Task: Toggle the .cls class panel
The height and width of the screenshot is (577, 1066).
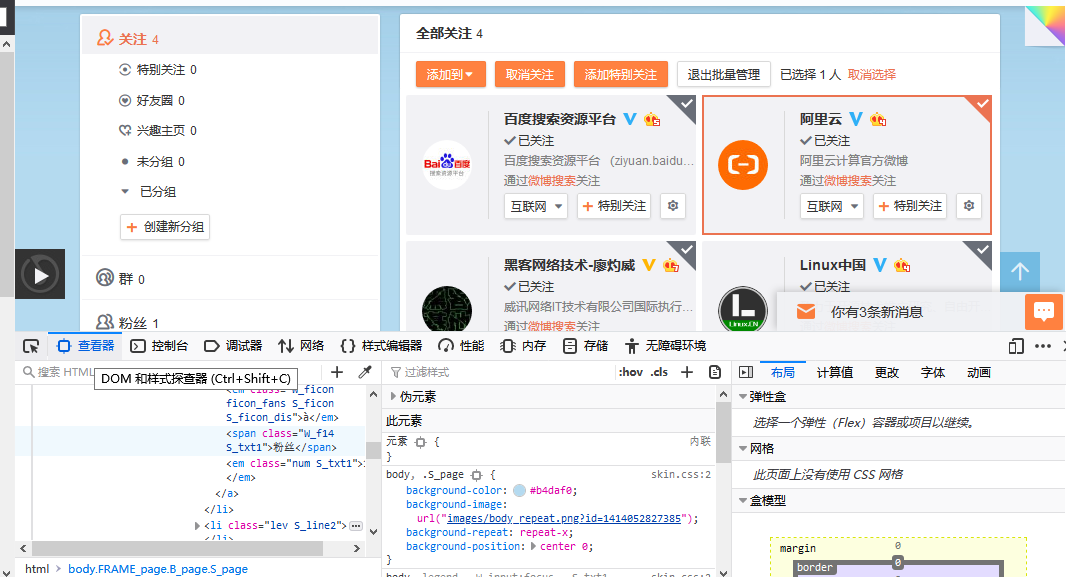Action: click(x=659, y=372)
